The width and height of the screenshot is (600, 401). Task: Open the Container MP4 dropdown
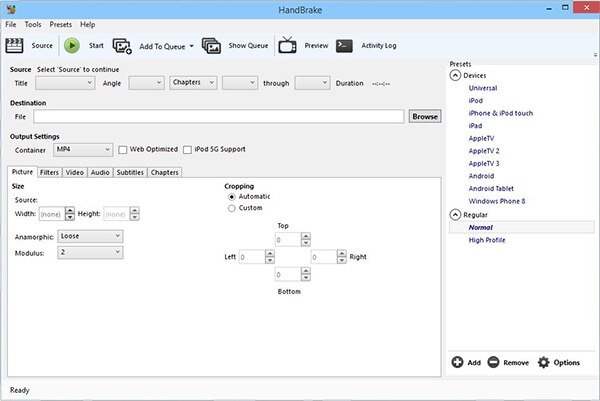tap(83, 150)
